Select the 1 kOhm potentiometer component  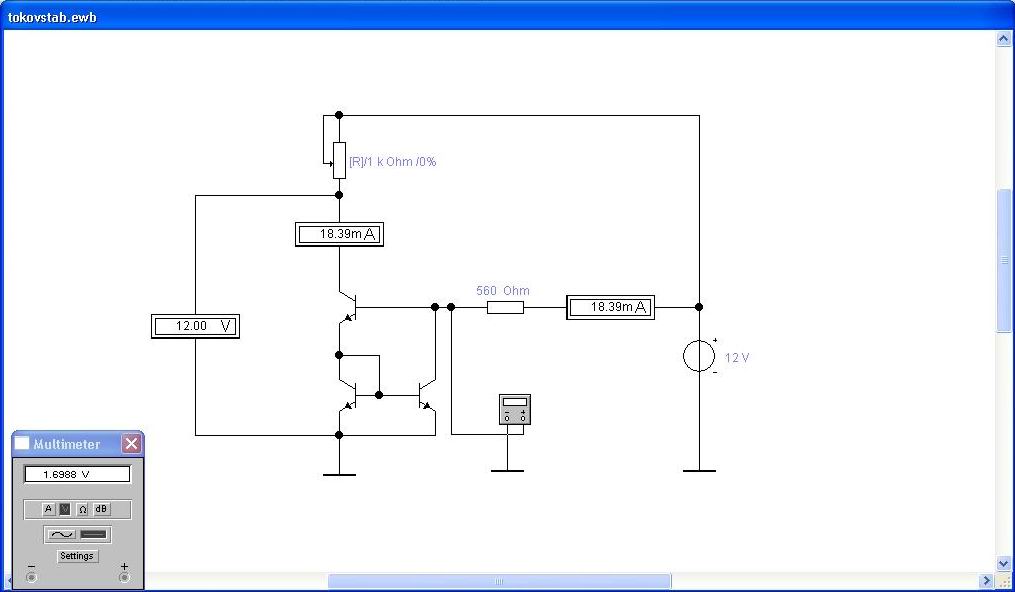(339, 160)
